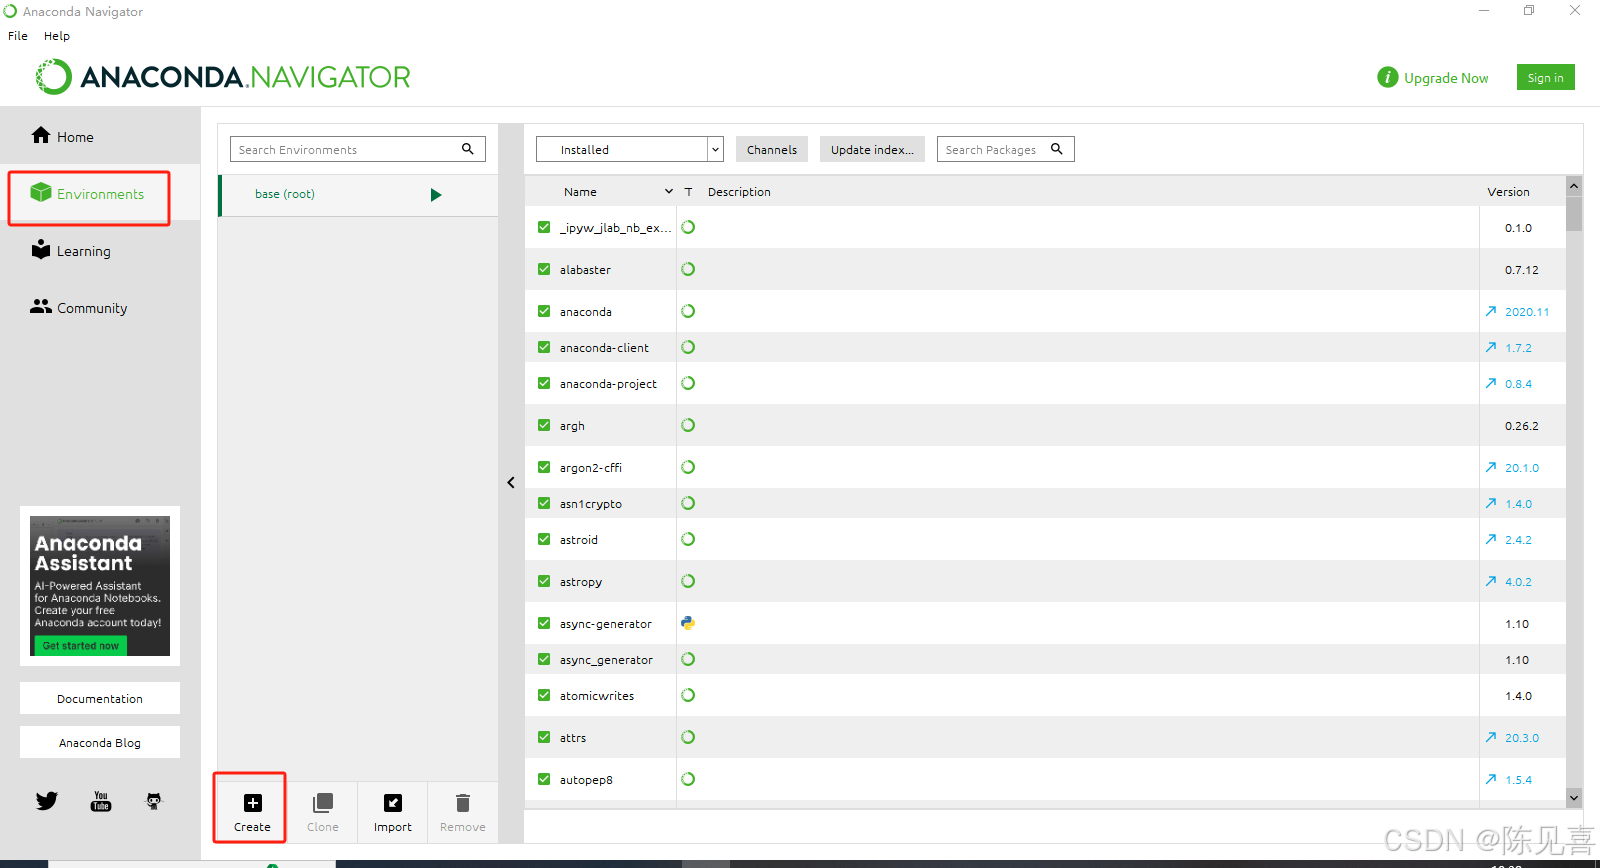
Task: Click the T column header
Action: (x=688, y=192)
